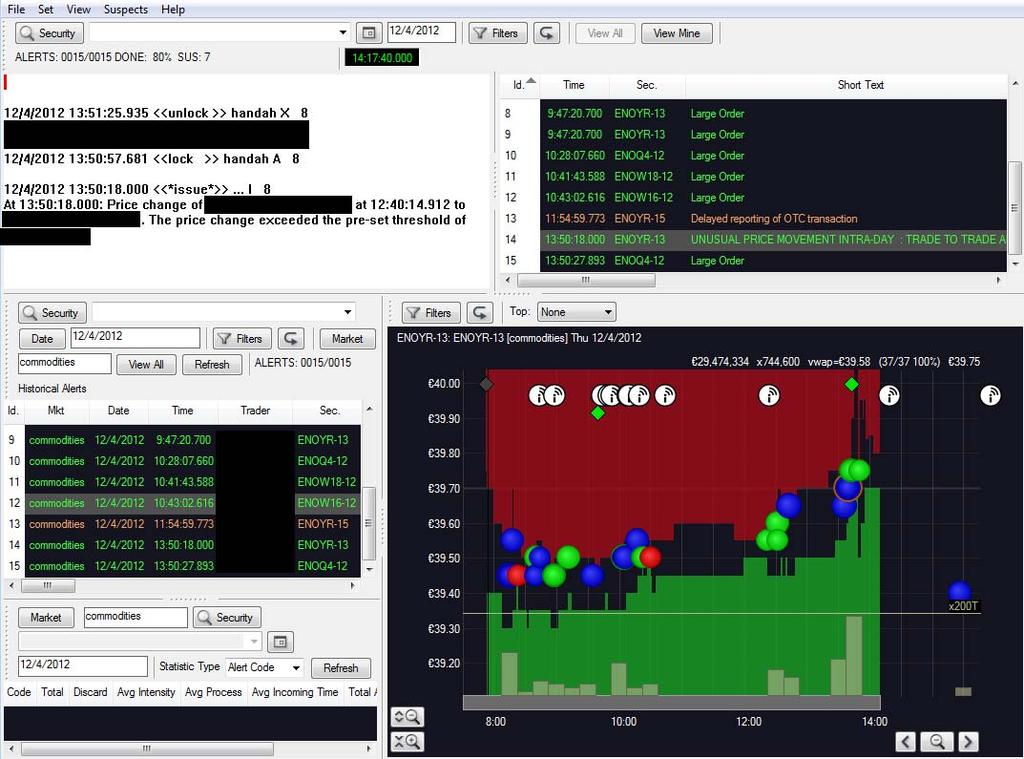Screen dimensions: 1024x759
Task: Click the top date field showing 12/4/2012
Action: (x=421, y=31)
